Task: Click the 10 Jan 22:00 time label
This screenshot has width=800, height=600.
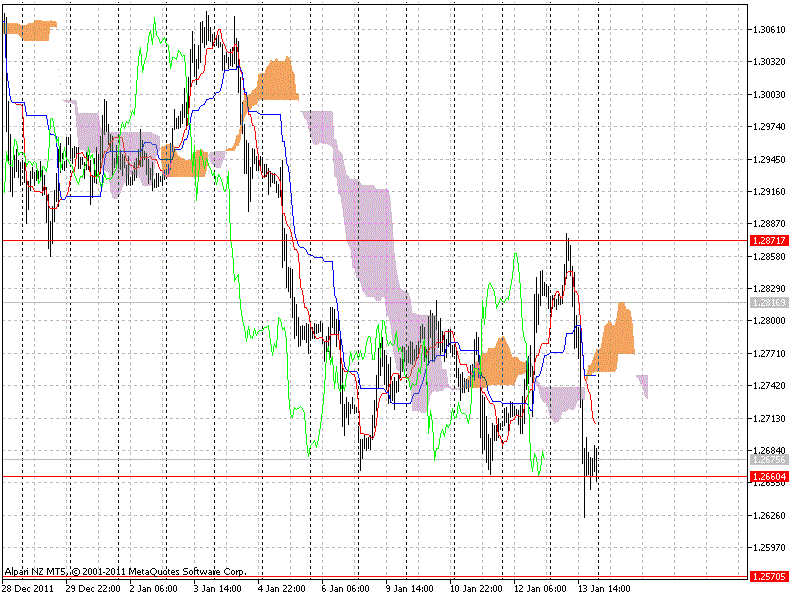Action: click(x=474, y=588)
